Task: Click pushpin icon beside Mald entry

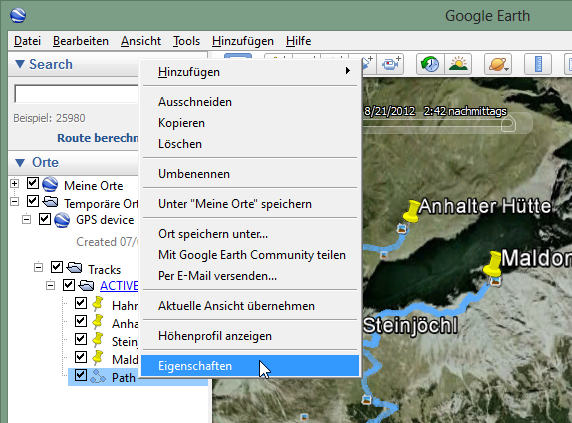Action: tap(98, 358)
